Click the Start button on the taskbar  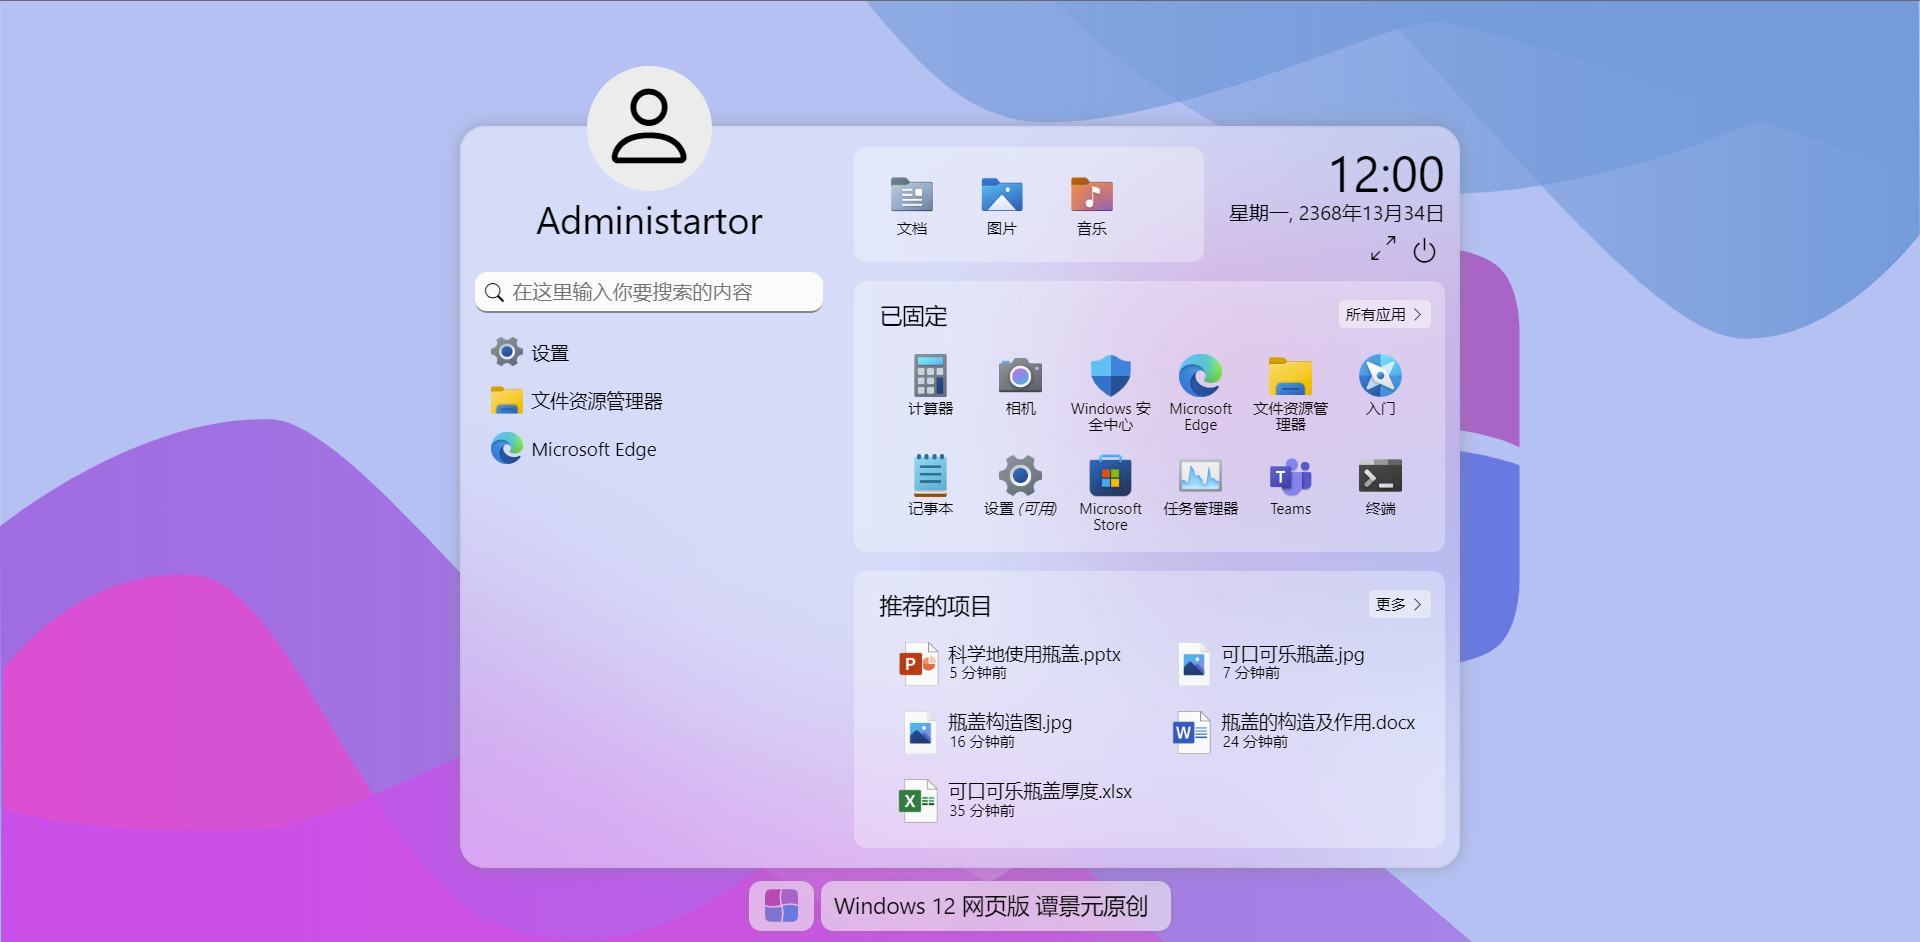[781, 905]
